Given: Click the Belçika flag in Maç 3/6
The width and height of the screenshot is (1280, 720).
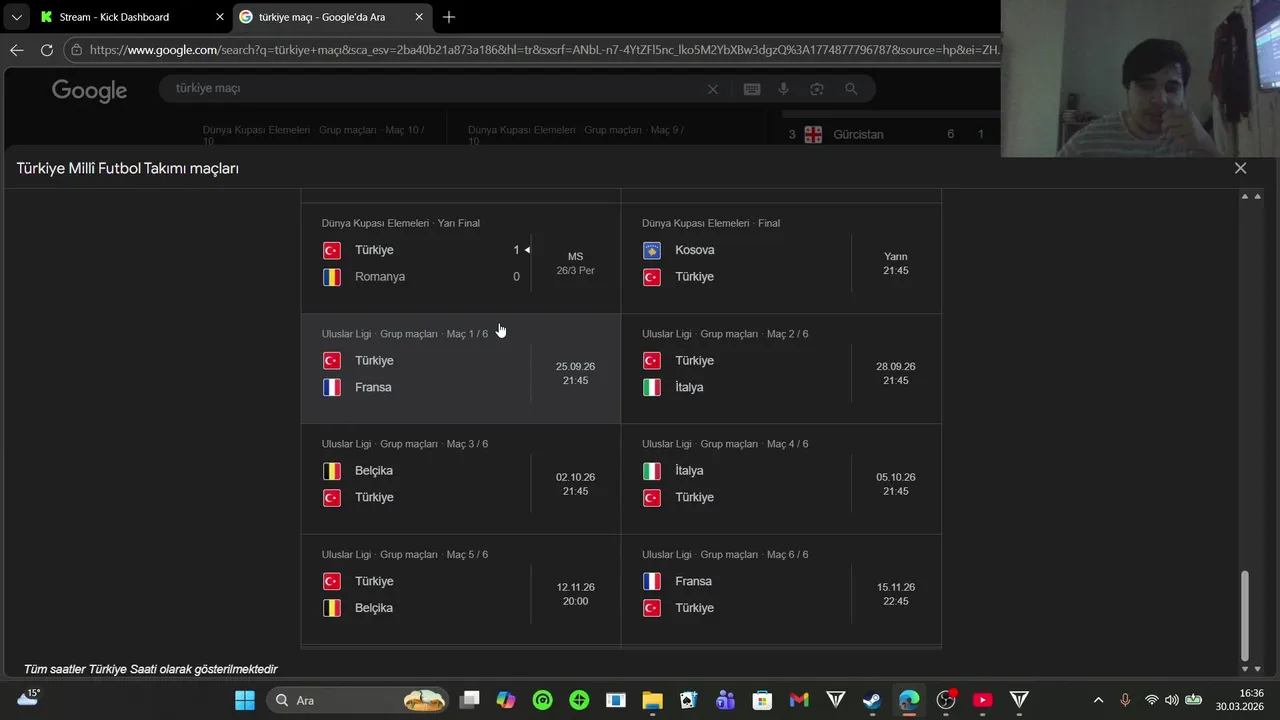Looking at the screenshot, I should point(332,471).
